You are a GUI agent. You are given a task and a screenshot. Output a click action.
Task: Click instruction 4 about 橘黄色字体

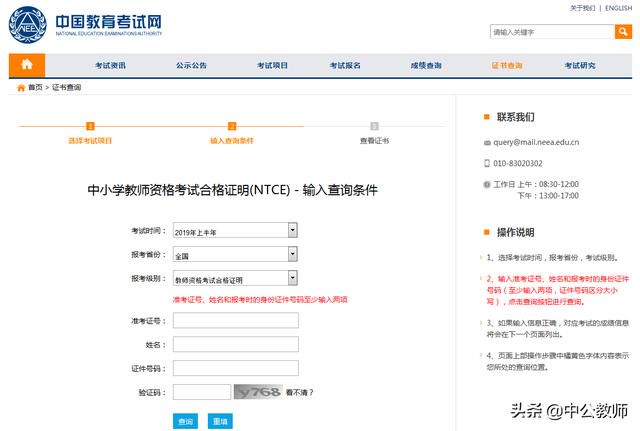[x=557, y=361]
